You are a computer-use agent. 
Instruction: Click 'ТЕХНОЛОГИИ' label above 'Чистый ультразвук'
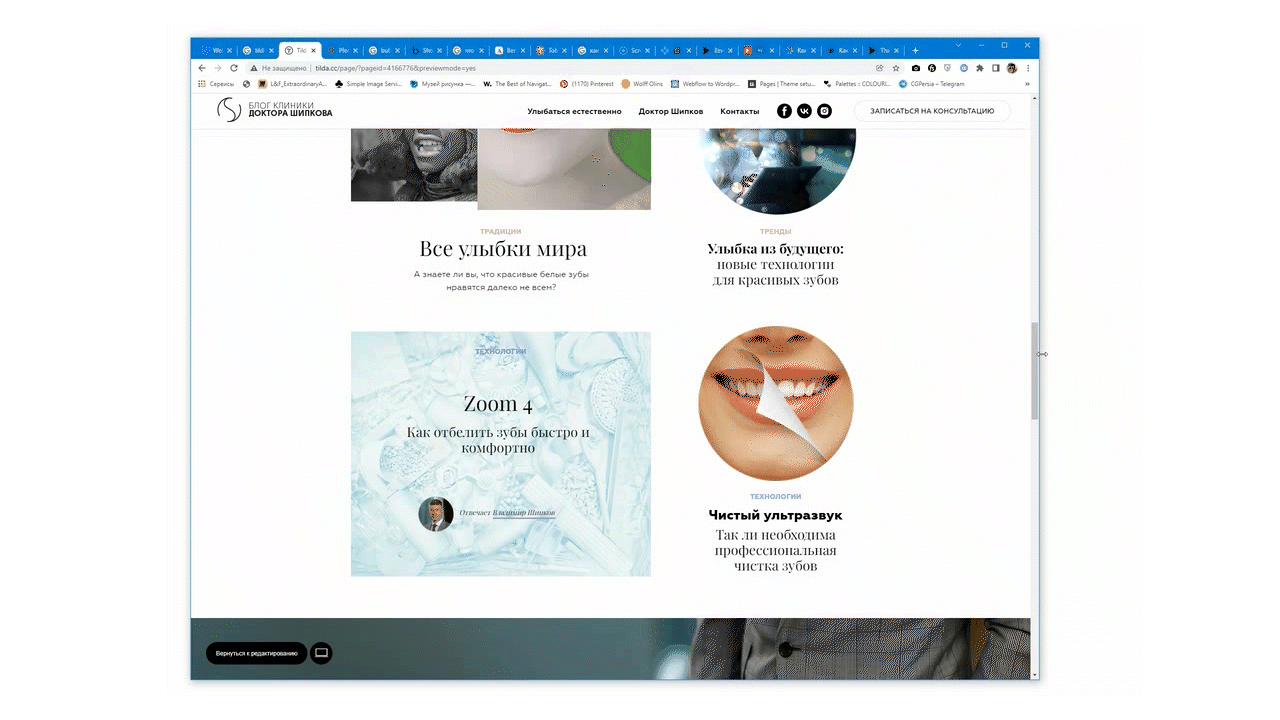click(775, 496)
